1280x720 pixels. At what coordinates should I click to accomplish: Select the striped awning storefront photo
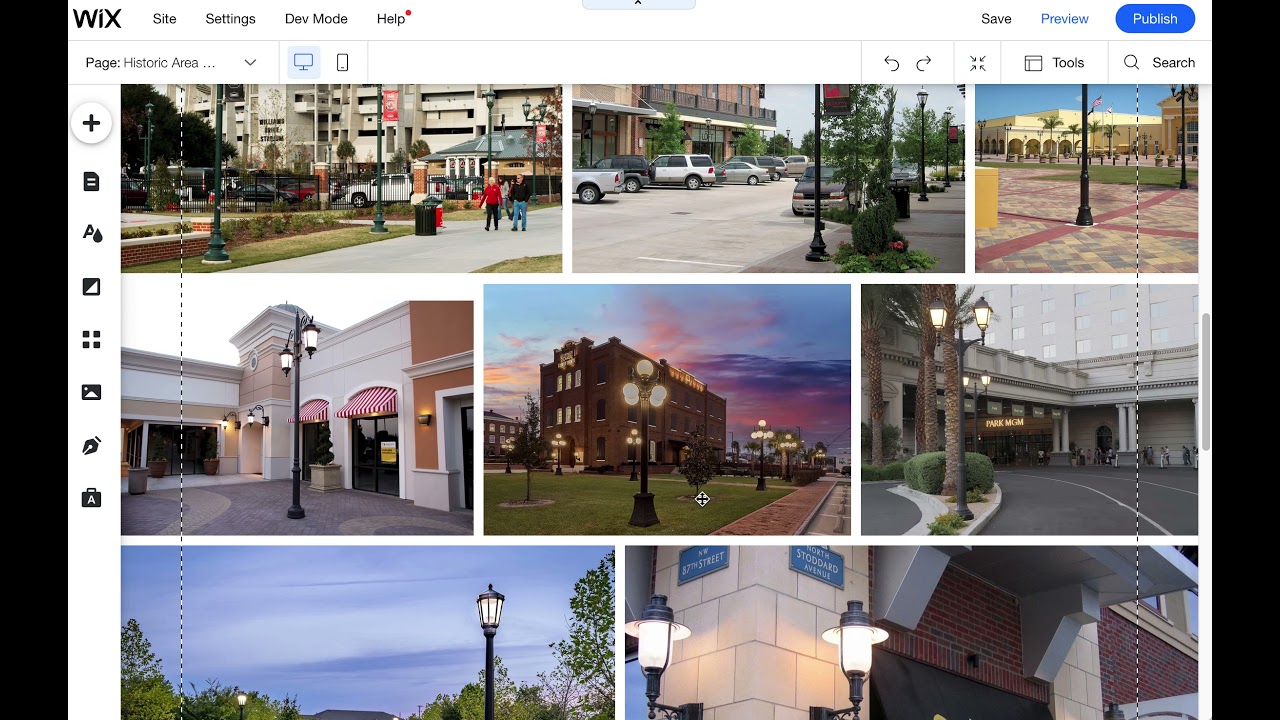tap(297, 410)
